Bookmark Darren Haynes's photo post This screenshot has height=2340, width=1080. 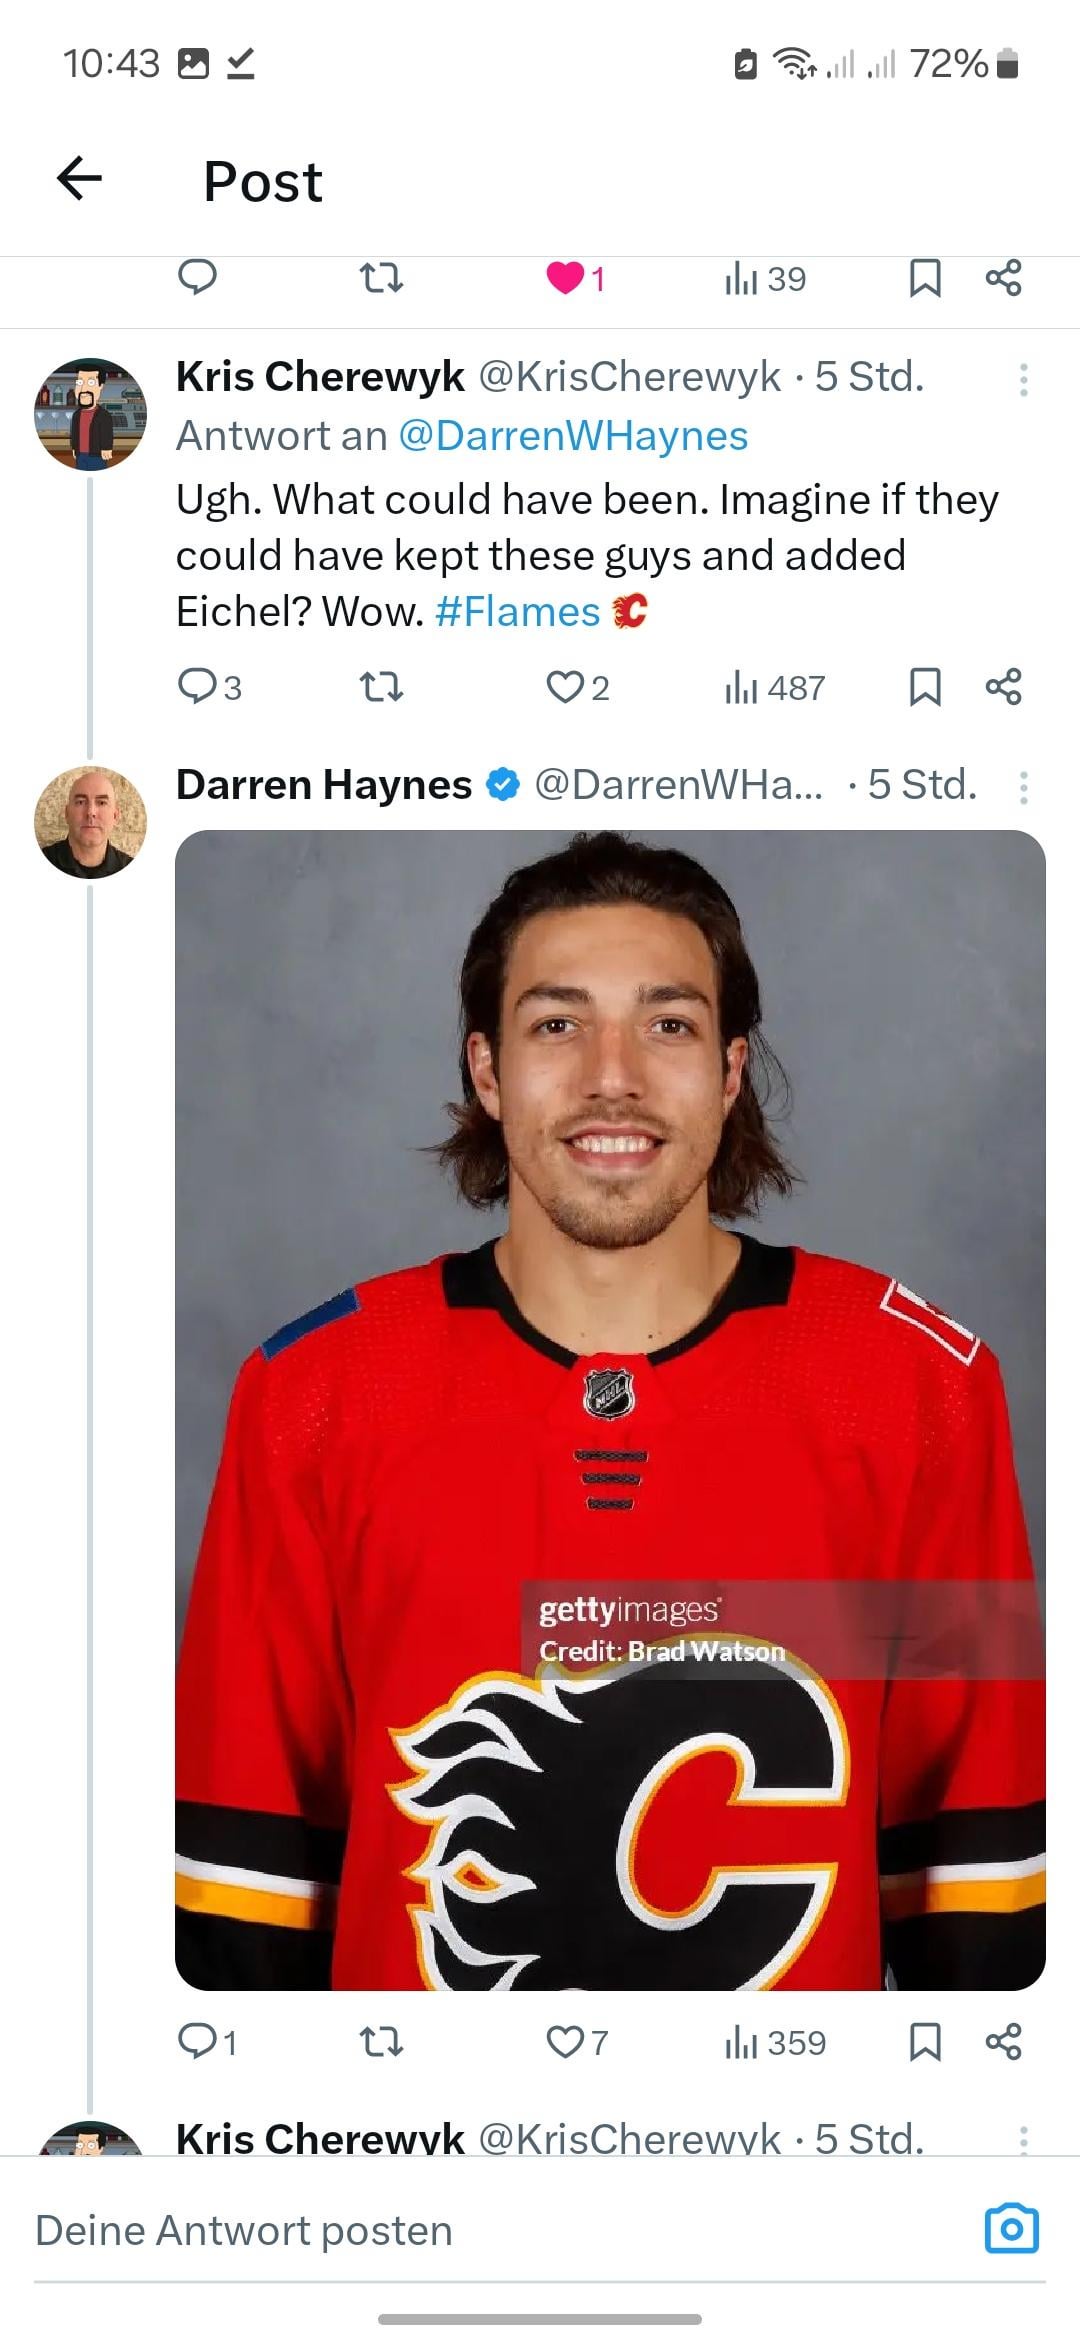(x=924, y=2042)
